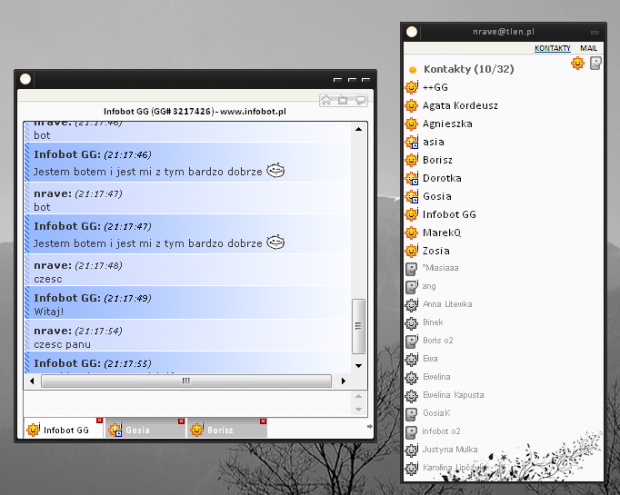Image resolution: width=620 pixels, height=495 pixels.
Task: Click the horizontal scrollbar thumb in chat
Action: pos(186,381)
